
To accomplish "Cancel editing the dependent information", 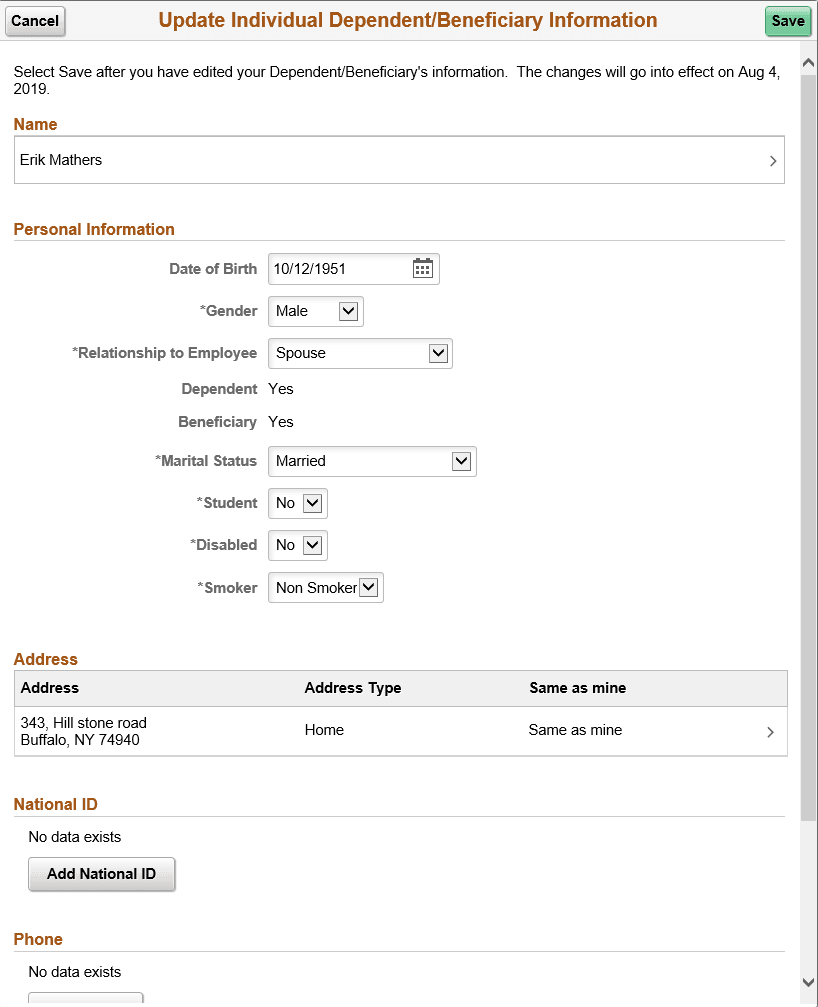I will [x=35, y=20].
